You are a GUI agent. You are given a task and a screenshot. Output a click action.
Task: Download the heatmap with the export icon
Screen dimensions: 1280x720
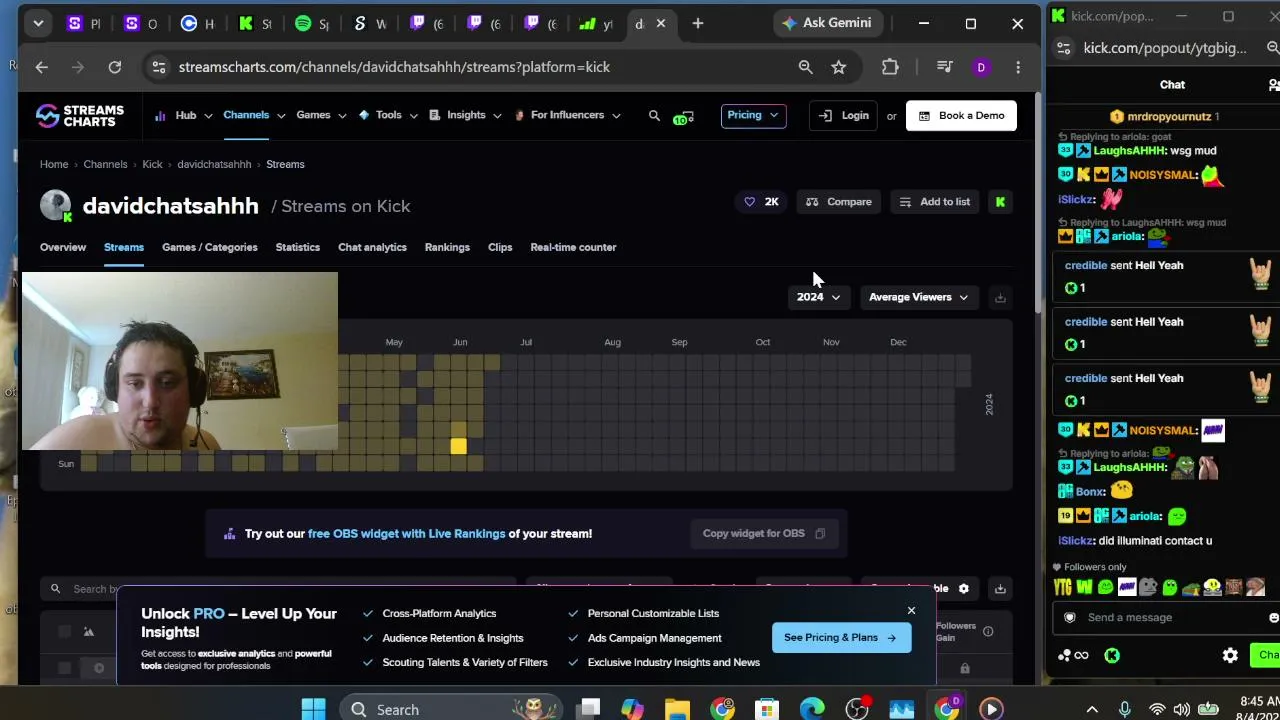click(x=1000, y=297)
